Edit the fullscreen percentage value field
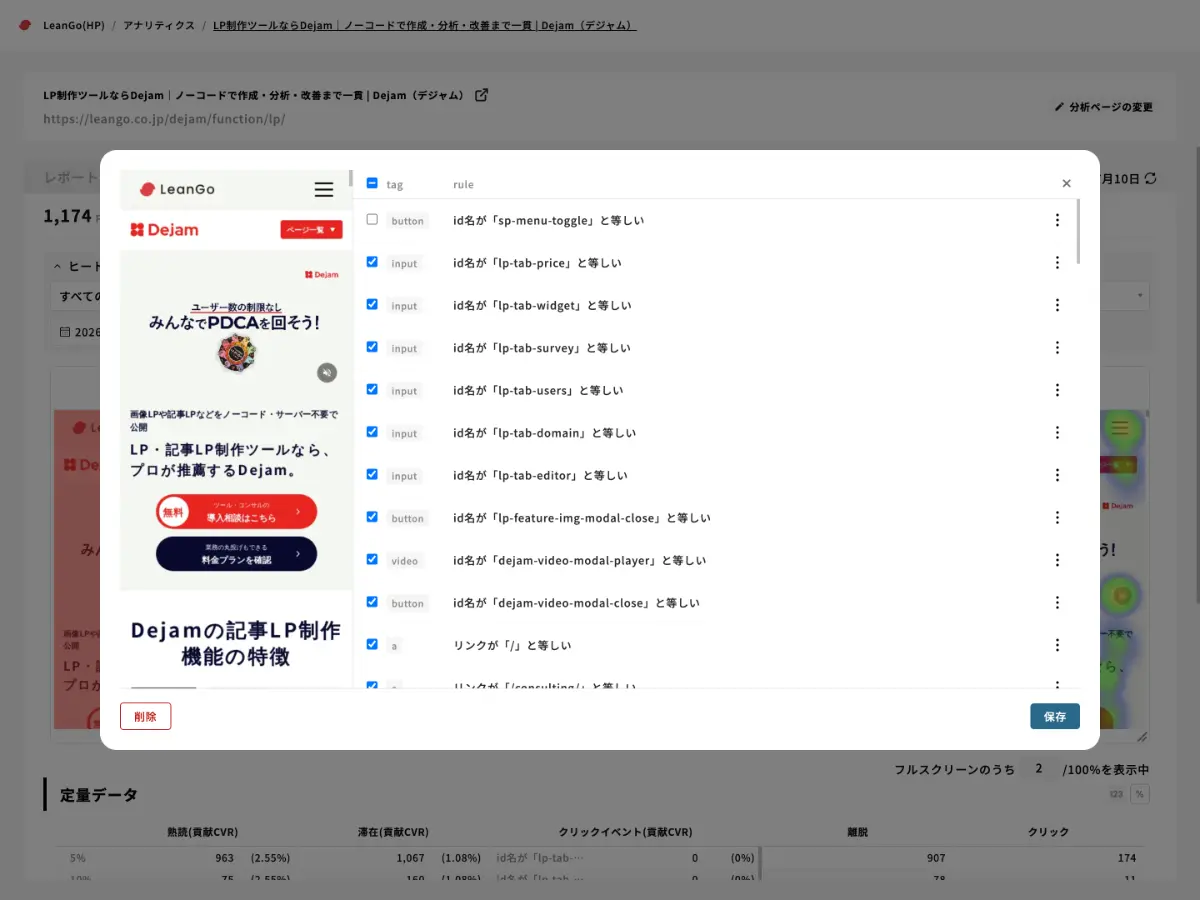The image size is (1200, 900). [1039, 769]
